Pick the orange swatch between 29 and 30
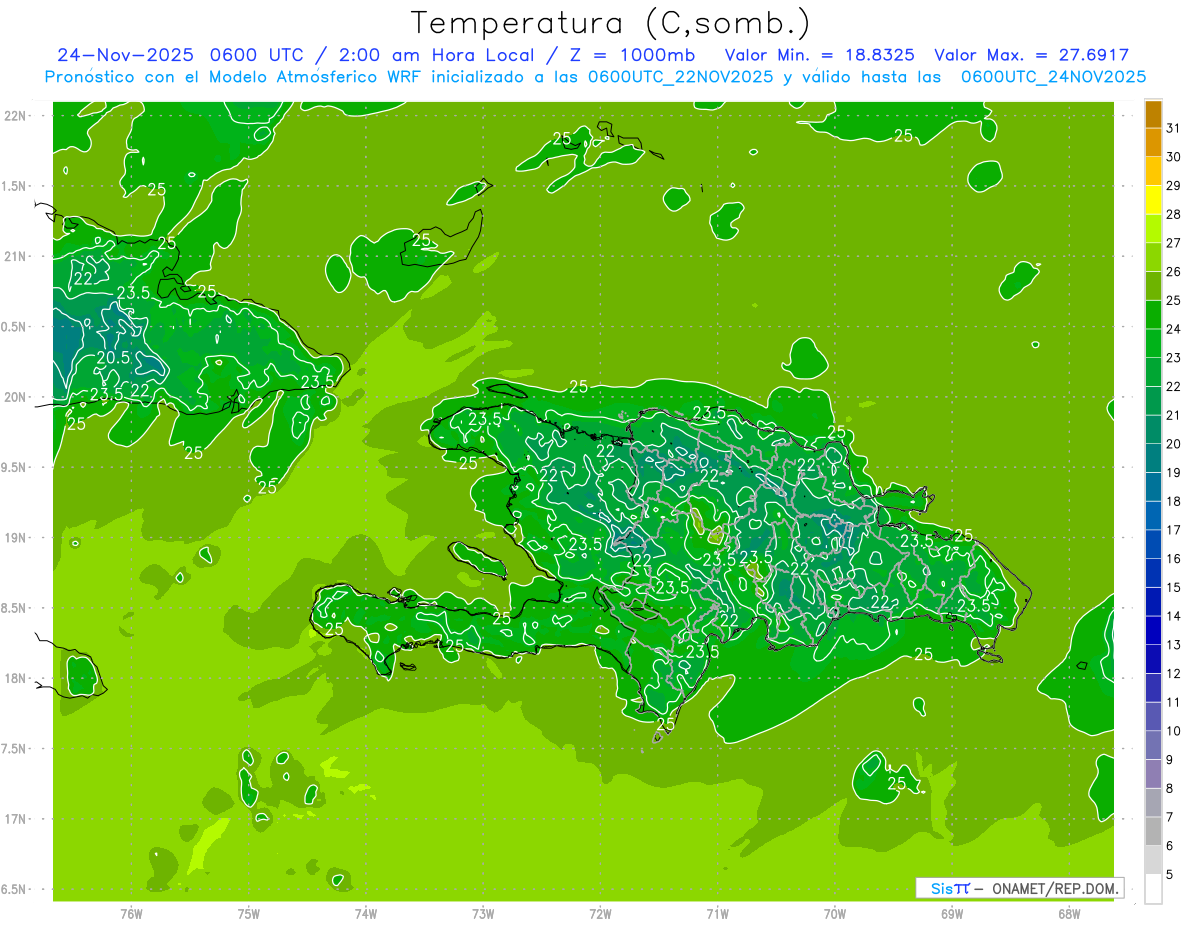The height and width of the screenshot is (927, 1200). coord(1153,171)
